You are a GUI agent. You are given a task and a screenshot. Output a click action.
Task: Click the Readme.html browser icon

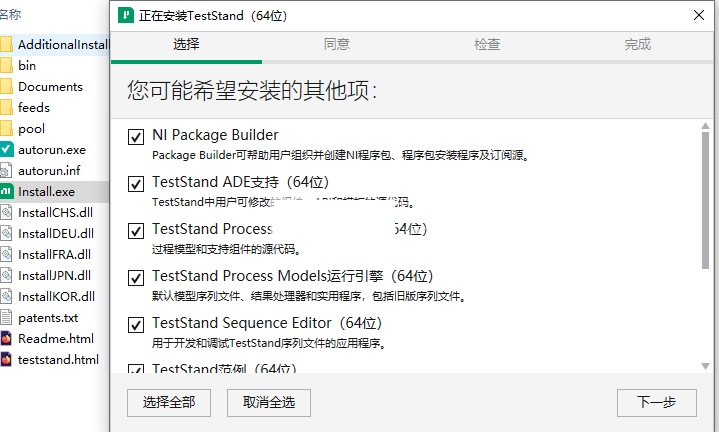click(x=6, y=338)
